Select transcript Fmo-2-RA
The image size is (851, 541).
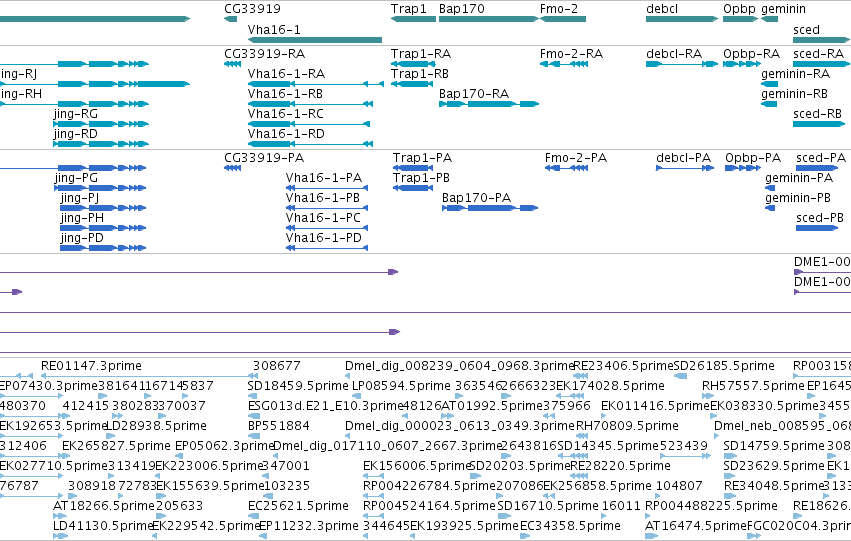coord(571,54)
